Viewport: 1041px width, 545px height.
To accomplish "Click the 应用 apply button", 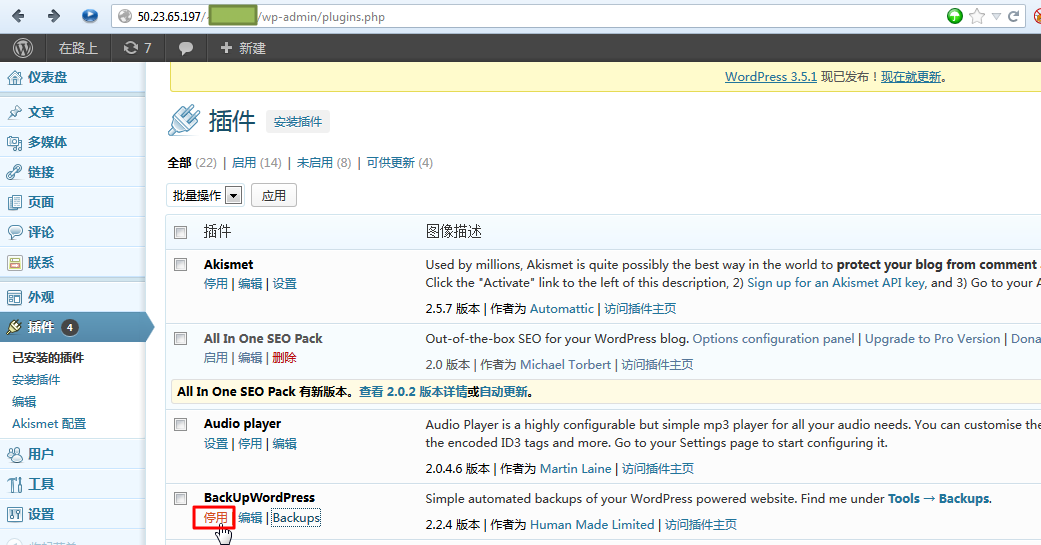I will point(274,195).
